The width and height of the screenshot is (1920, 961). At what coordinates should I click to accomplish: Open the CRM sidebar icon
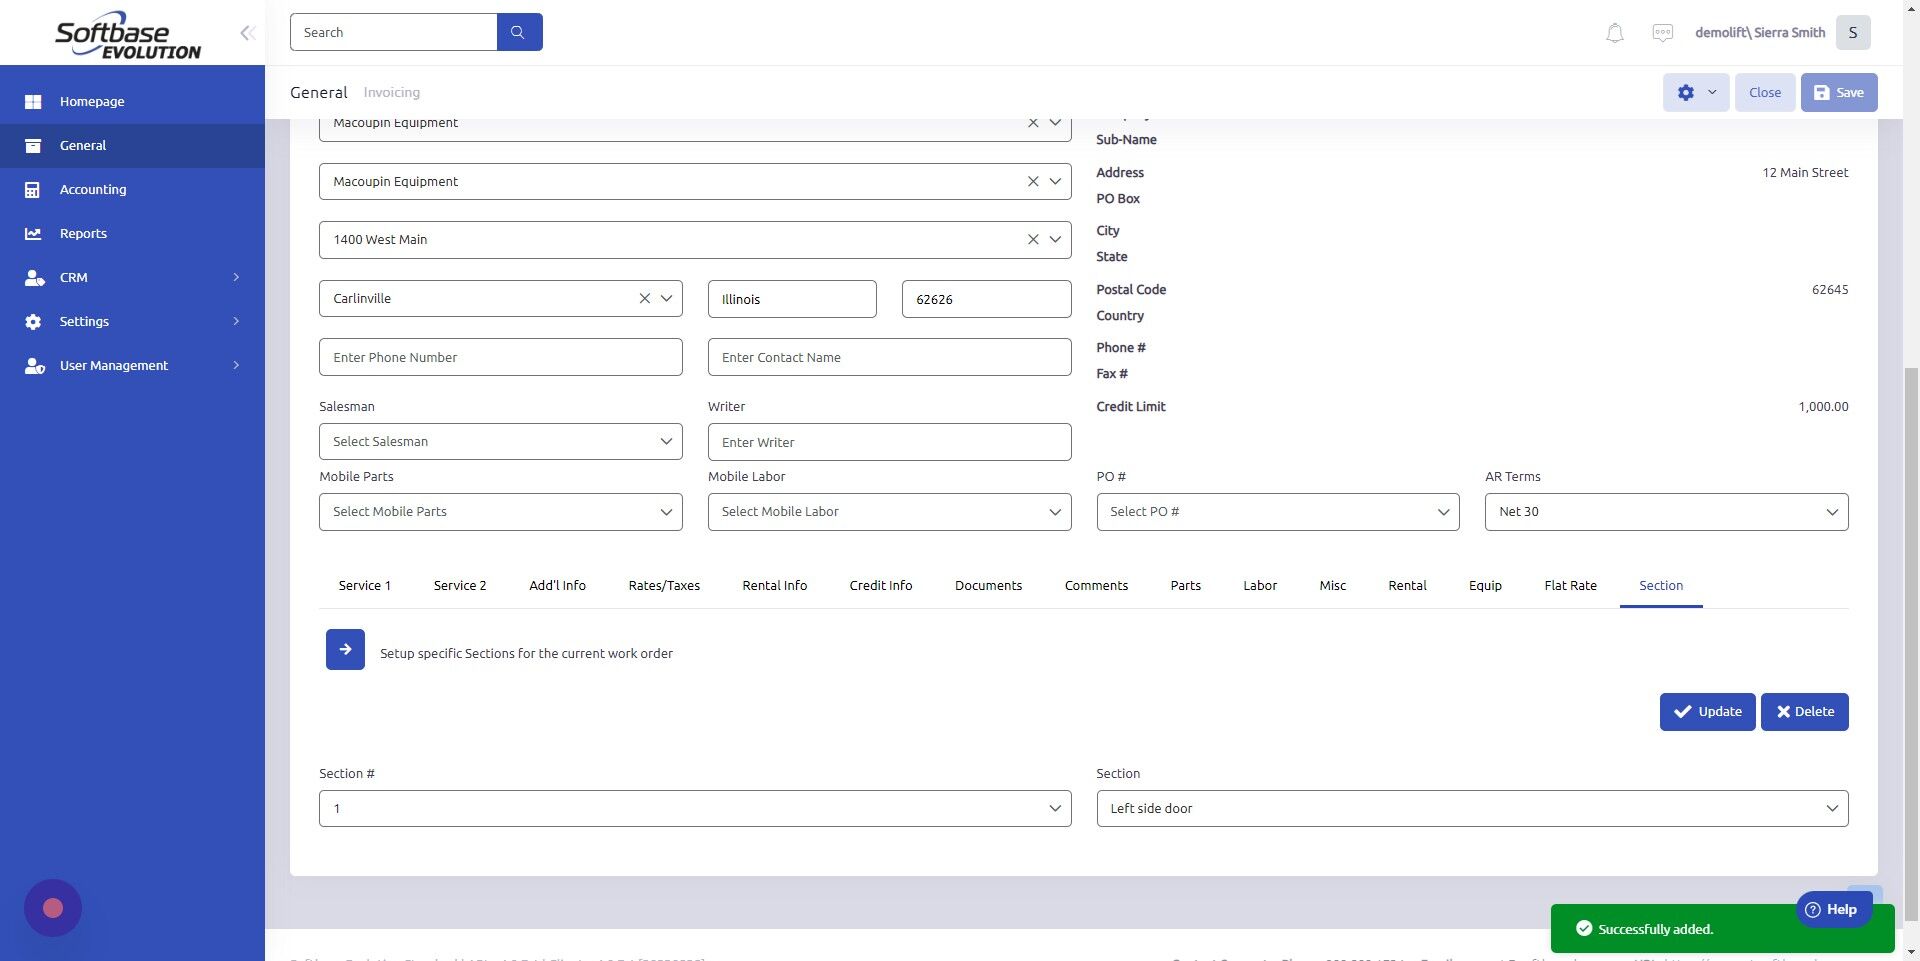click(x=34, y=277)
